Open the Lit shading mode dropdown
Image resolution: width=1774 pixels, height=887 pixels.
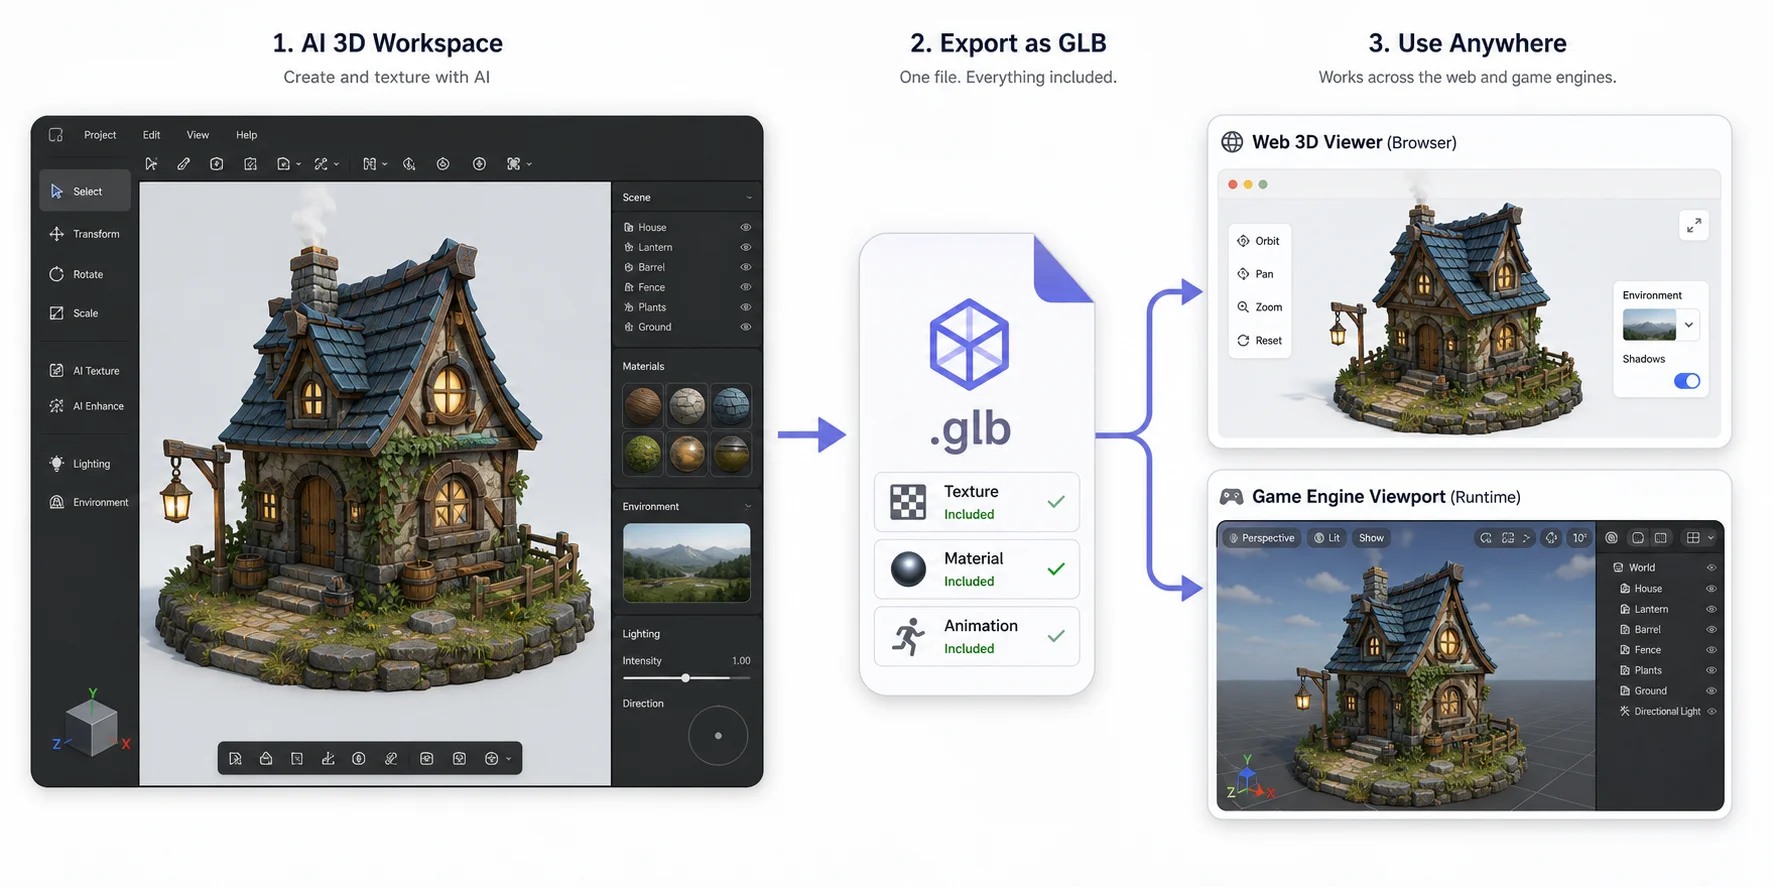coord(1327,538)
